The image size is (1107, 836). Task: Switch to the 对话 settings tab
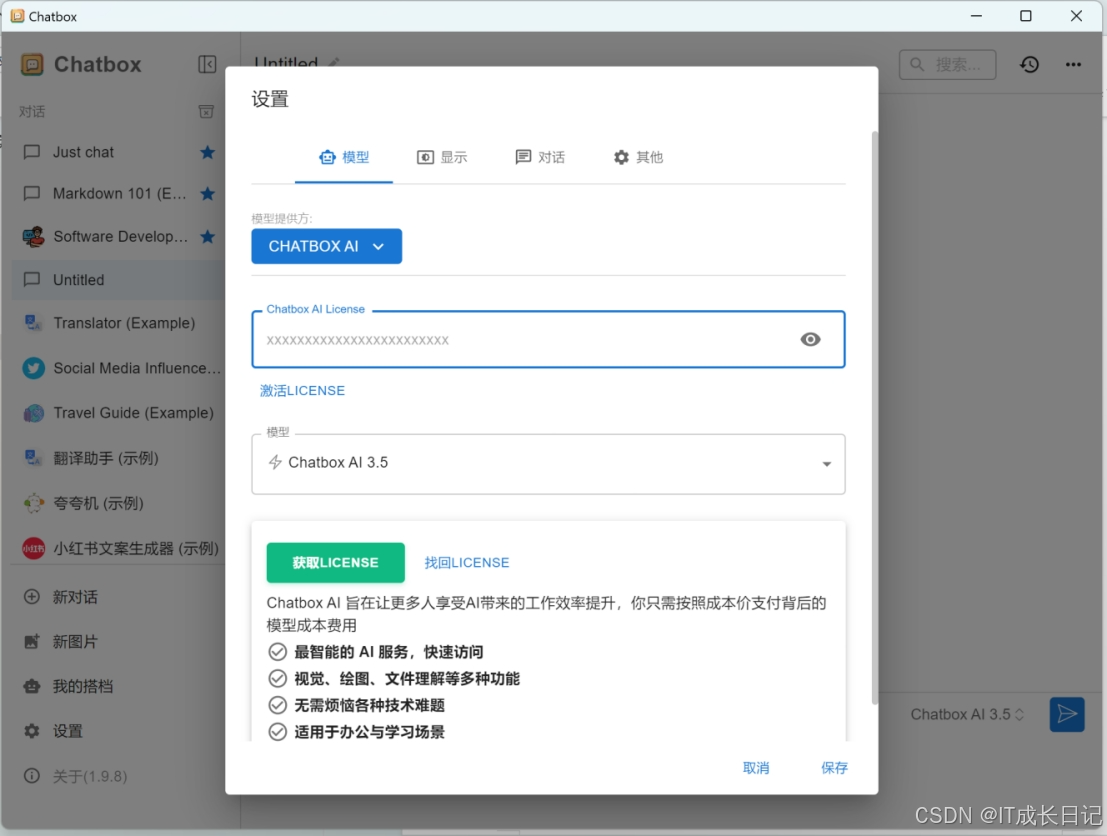click(x=540, y=157)
